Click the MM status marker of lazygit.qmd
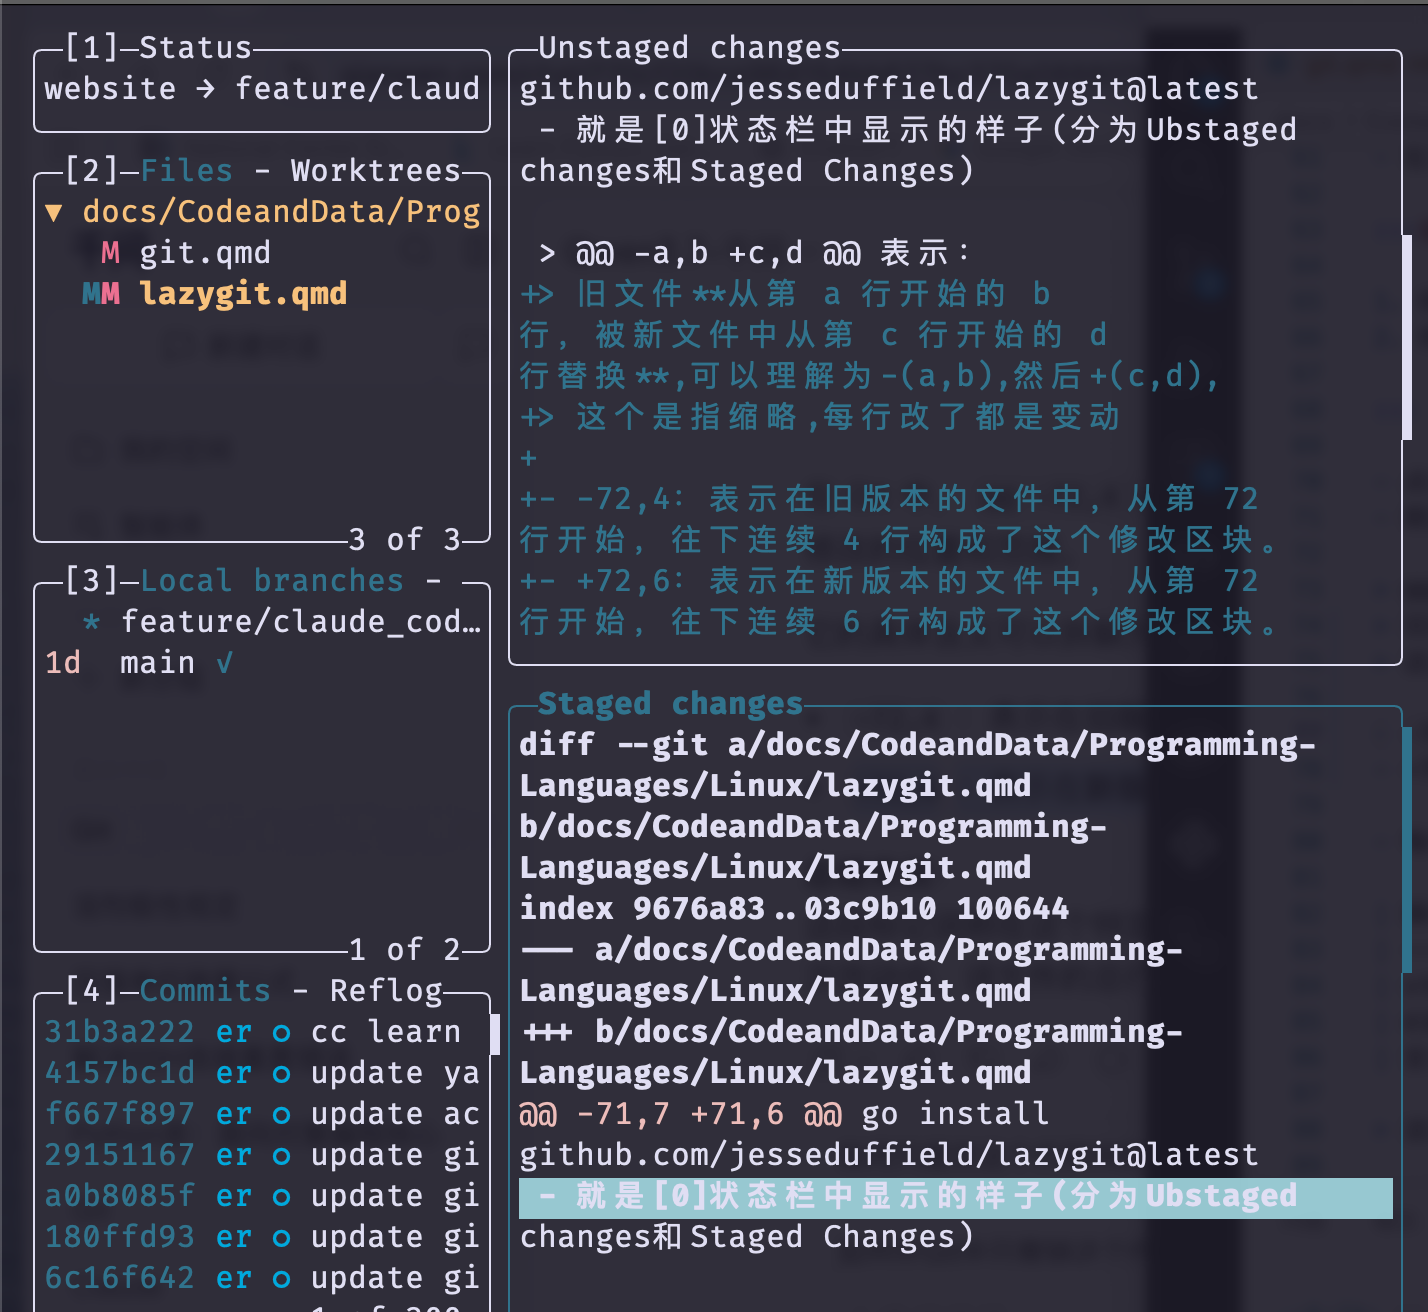Viewport: 1428px width, 1312px height. pyautogui.click(x=101, y=294)
